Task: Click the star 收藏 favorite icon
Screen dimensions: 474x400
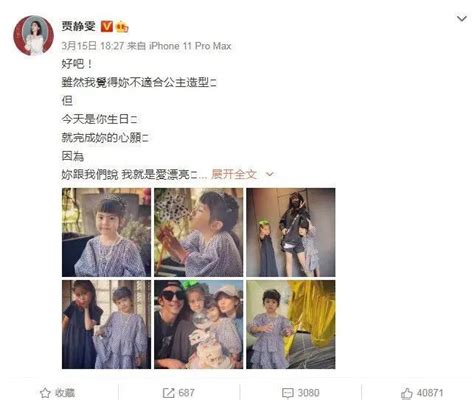Action: coord(45,393)
